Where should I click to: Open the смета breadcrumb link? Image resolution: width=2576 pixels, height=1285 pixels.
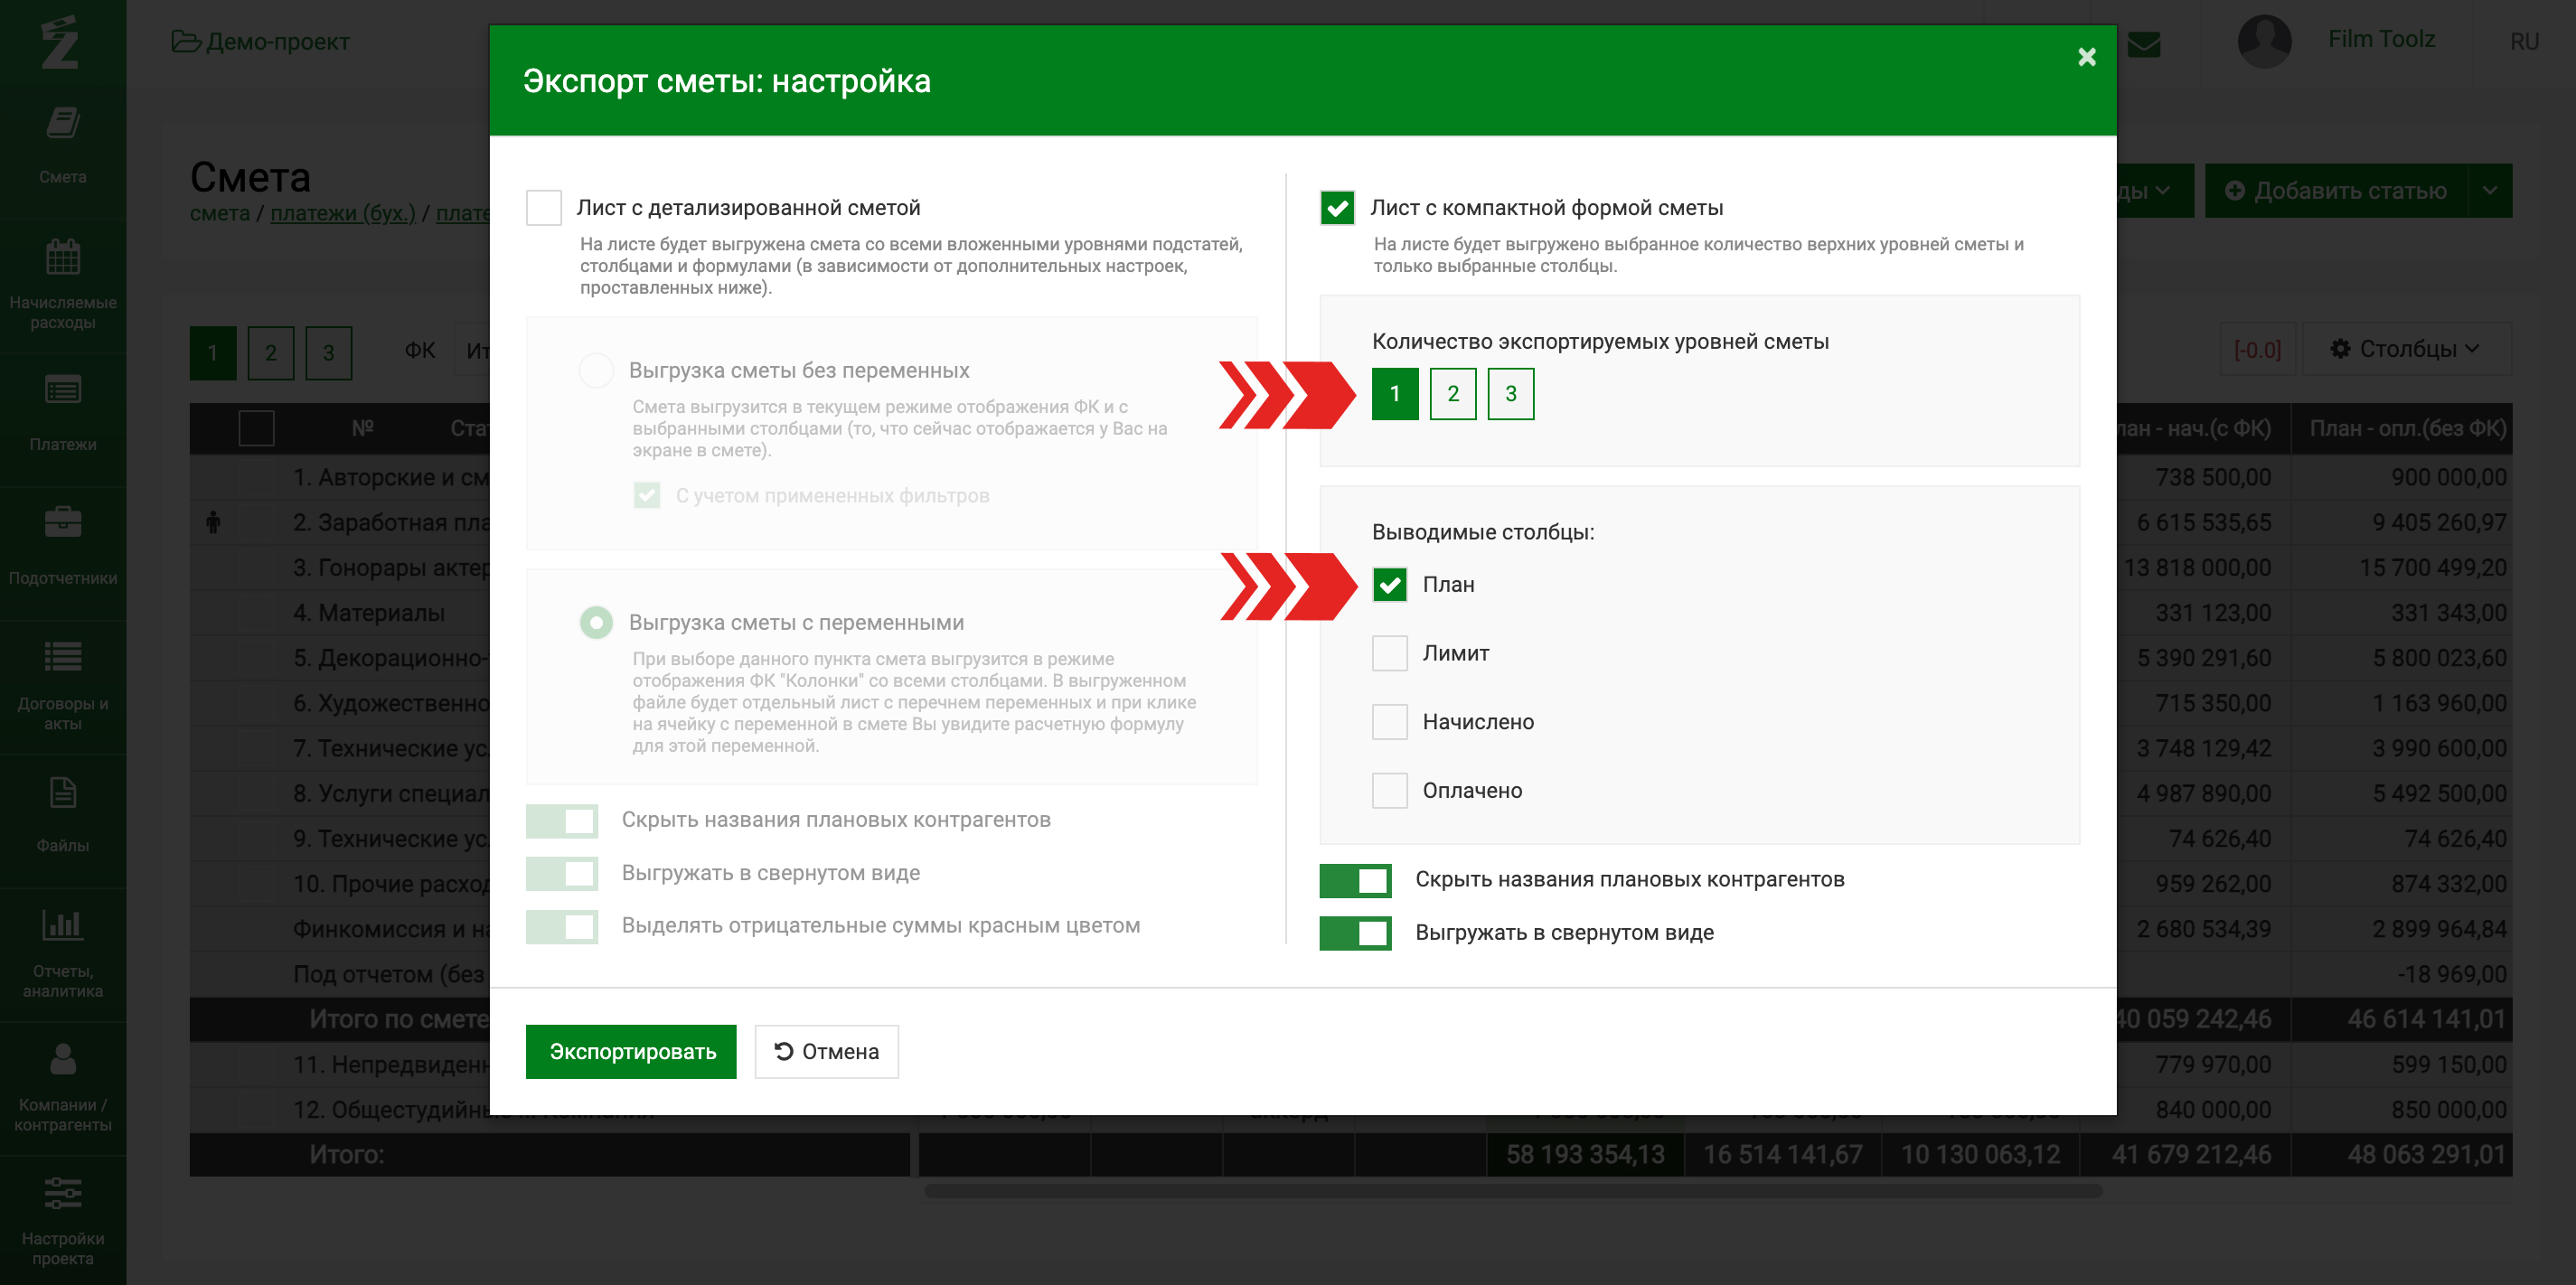pyautogui.click(x=220, y=213)
